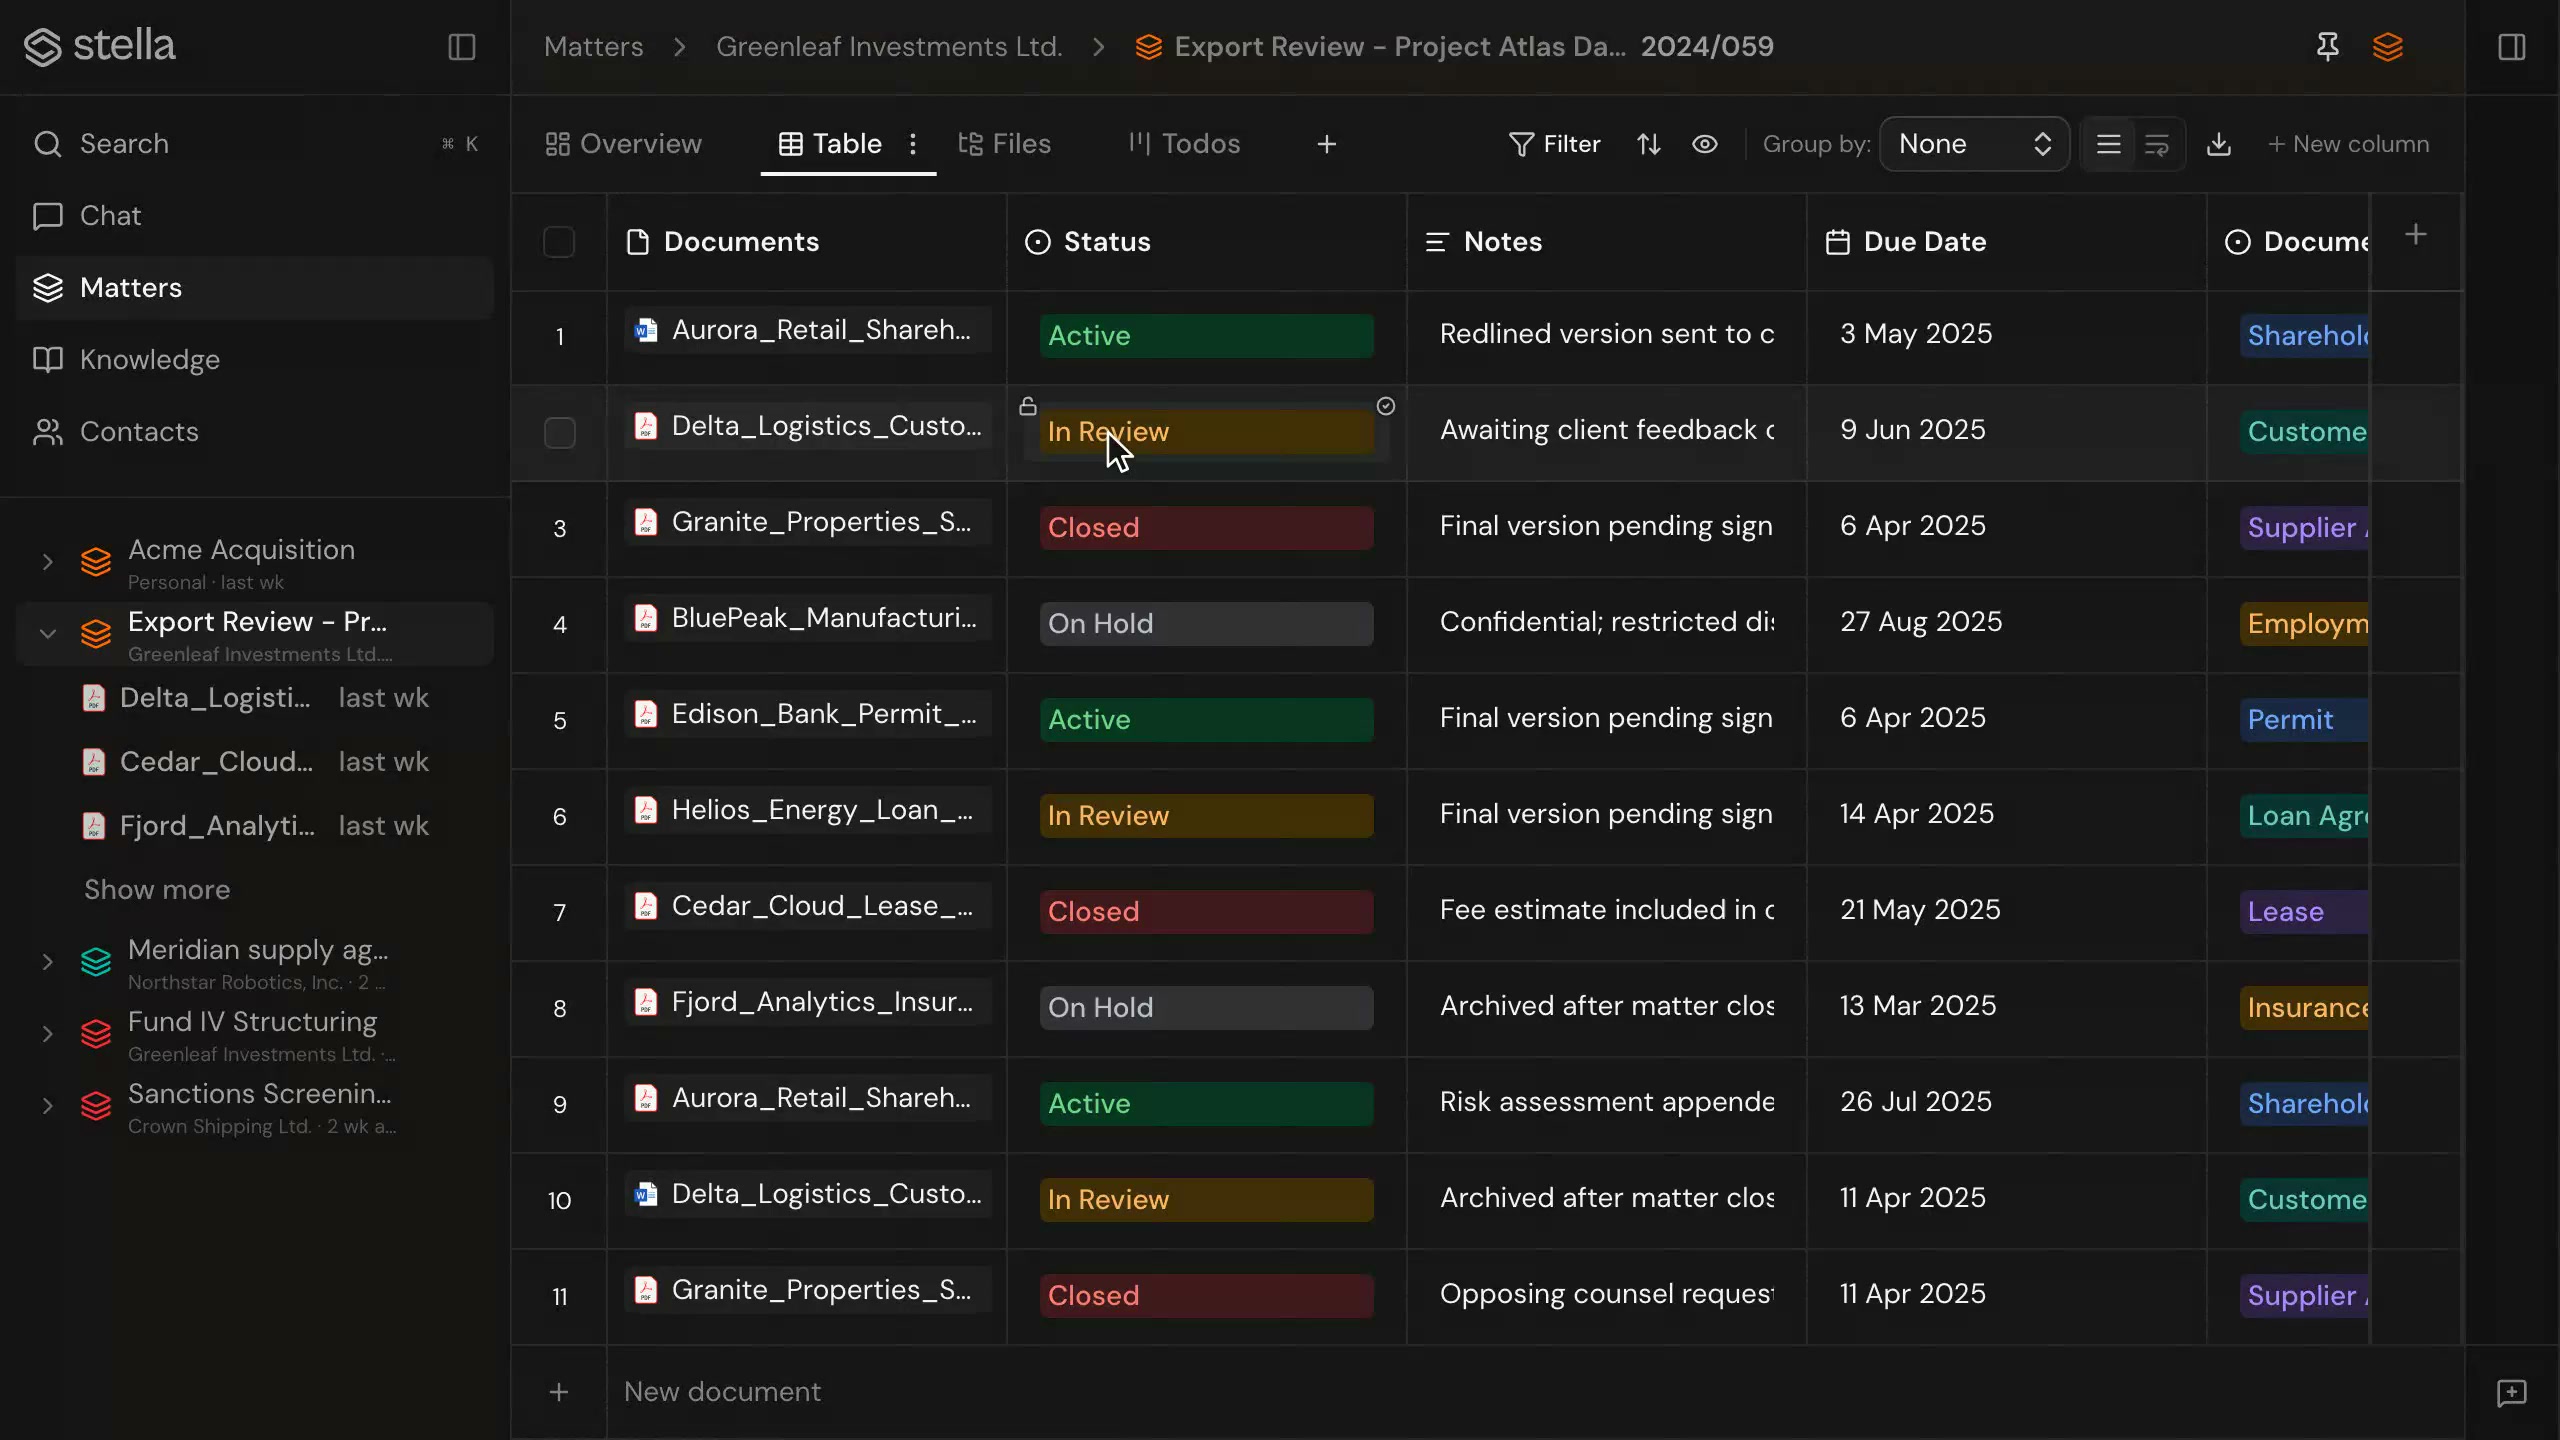The image size is (2560, 1440).
Task: Click the Stella logo icon
Action: coord(43,46)
